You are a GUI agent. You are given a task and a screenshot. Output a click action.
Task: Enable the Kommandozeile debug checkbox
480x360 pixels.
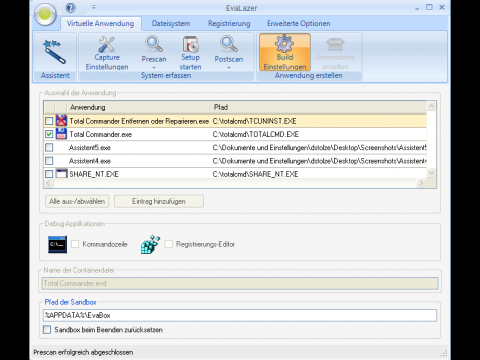pos(75,244)
